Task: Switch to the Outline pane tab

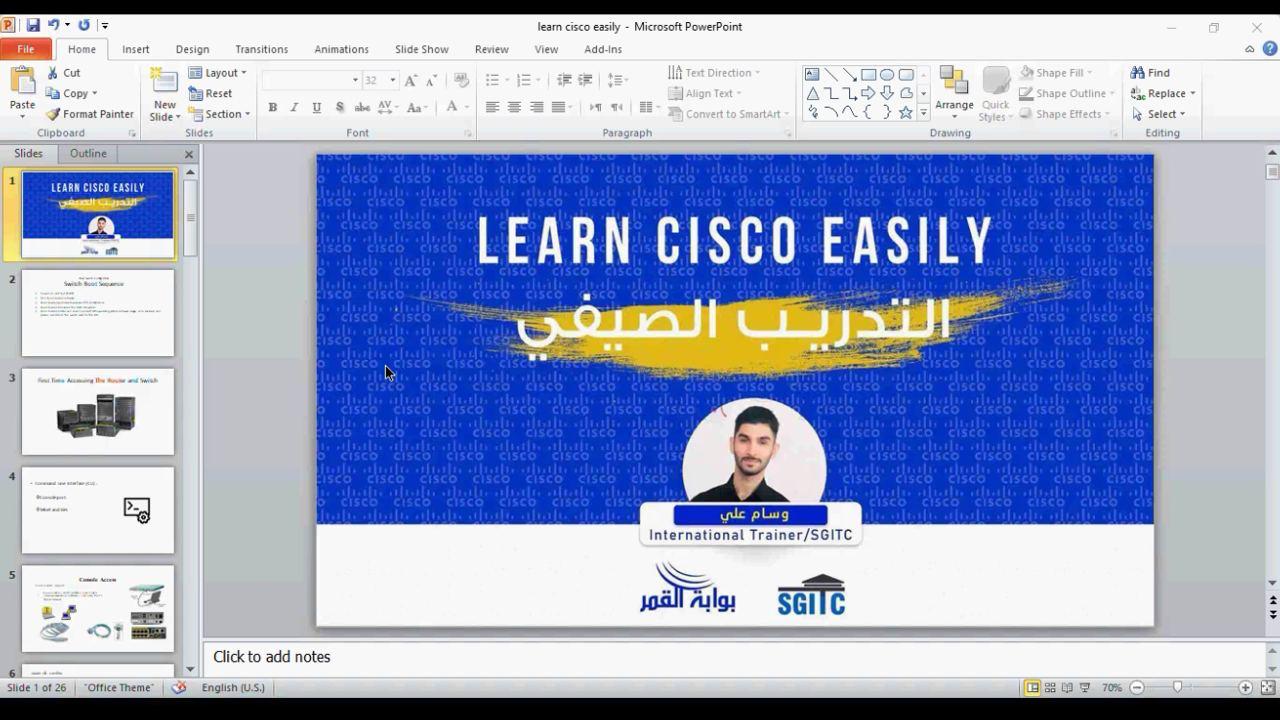Action: pyautogui.click(x=88, y=154)
